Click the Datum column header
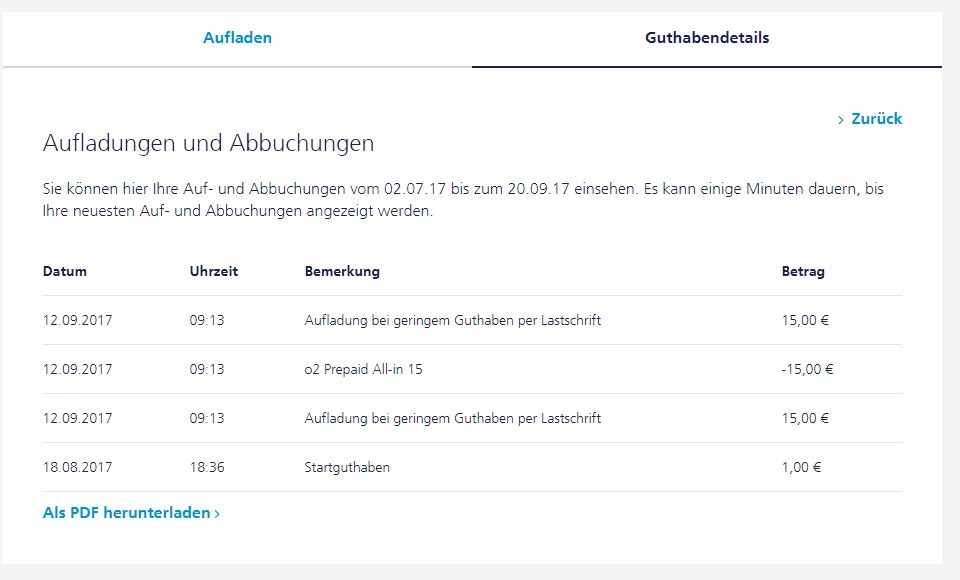Viewport: 960px width, 580px height. point(65,271)
